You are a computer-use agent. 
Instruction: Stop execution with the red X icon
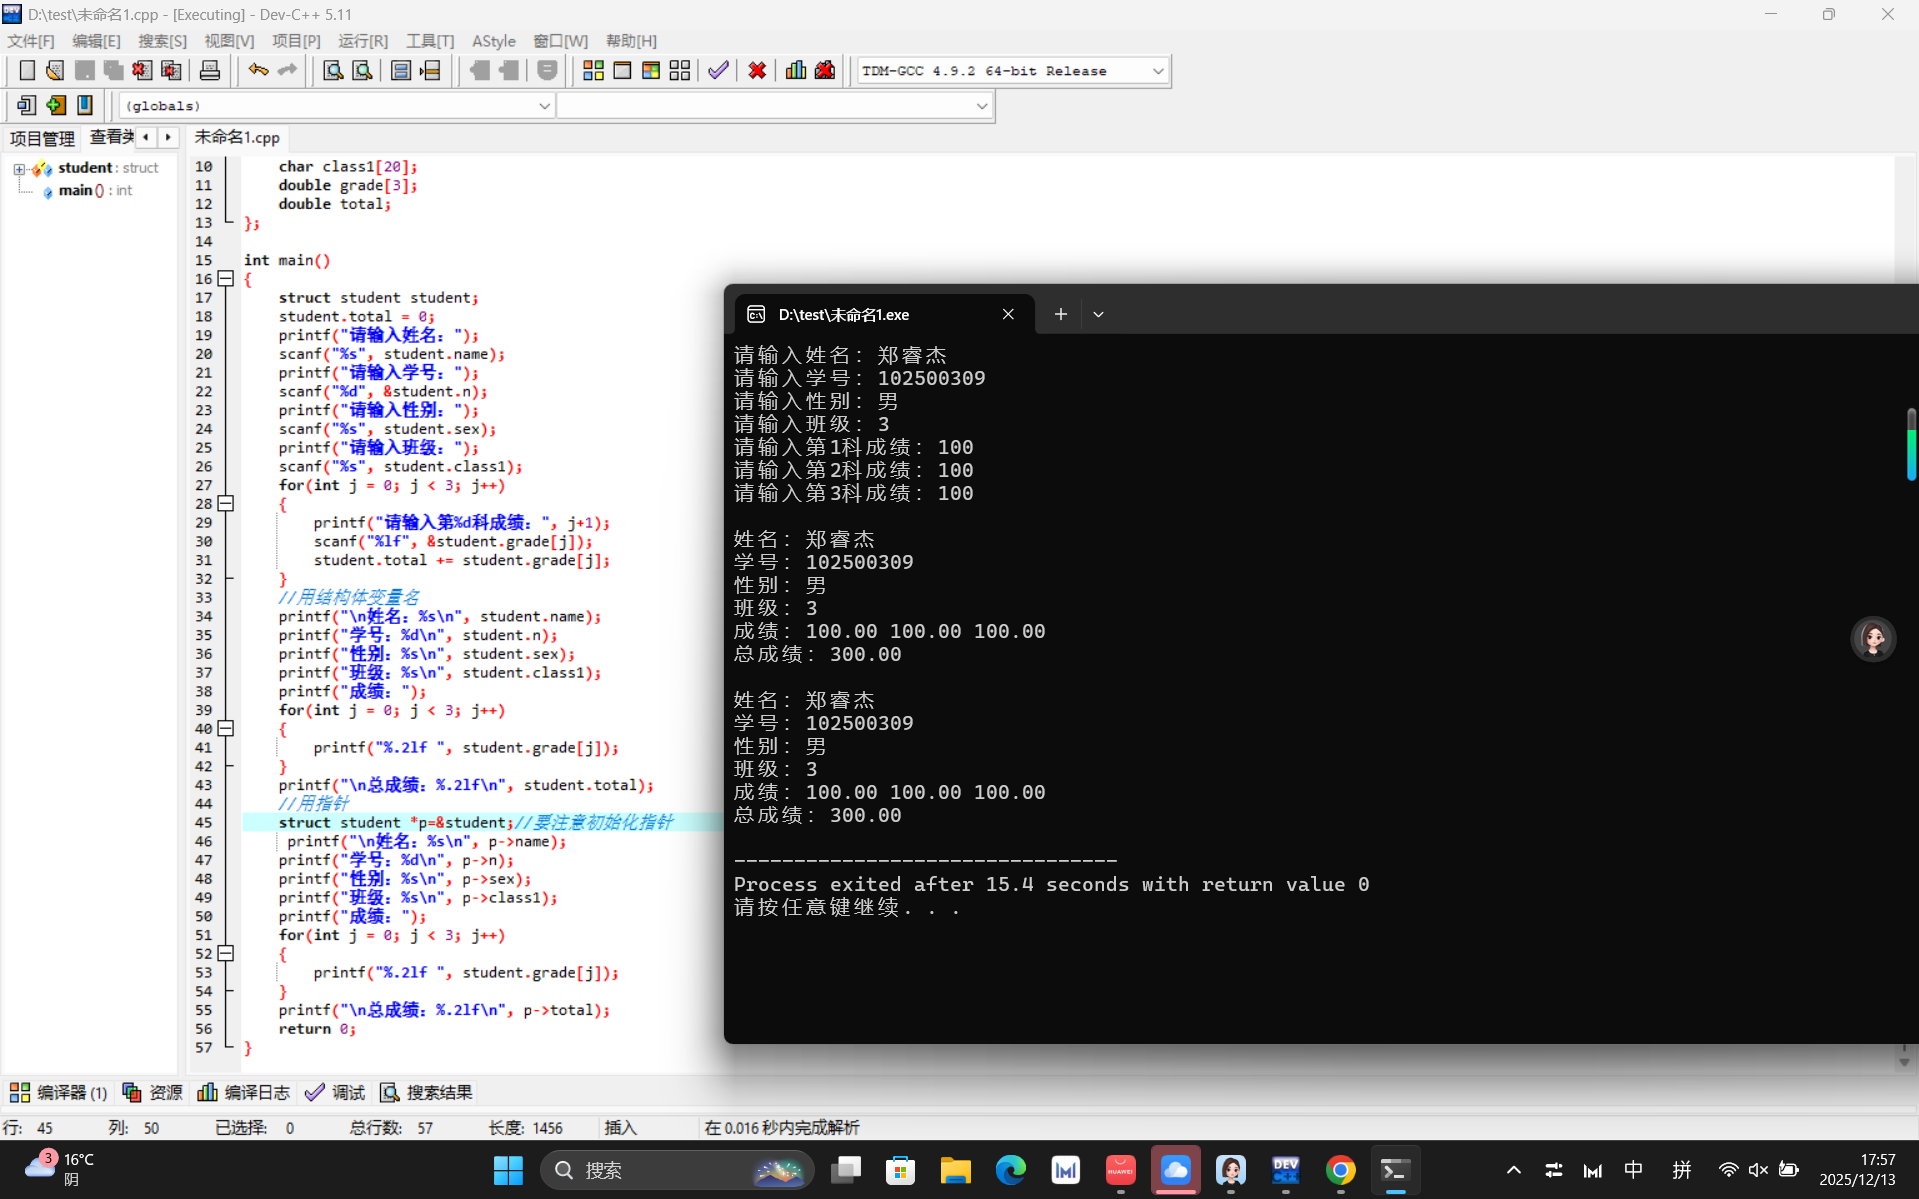[x=757, y=70]
